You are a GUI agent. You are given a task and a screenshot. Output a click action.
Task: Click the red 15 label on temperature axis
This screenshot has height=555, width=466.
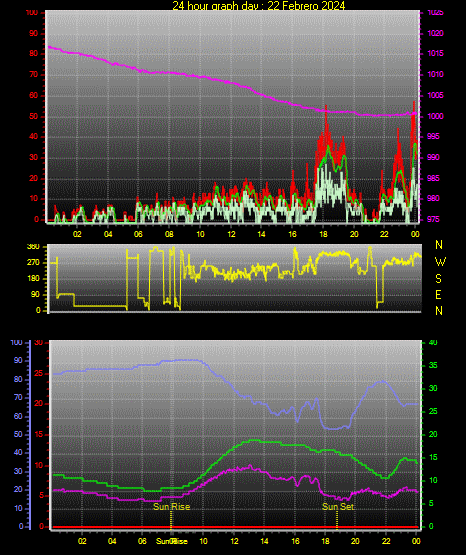(x=39, y=434)
